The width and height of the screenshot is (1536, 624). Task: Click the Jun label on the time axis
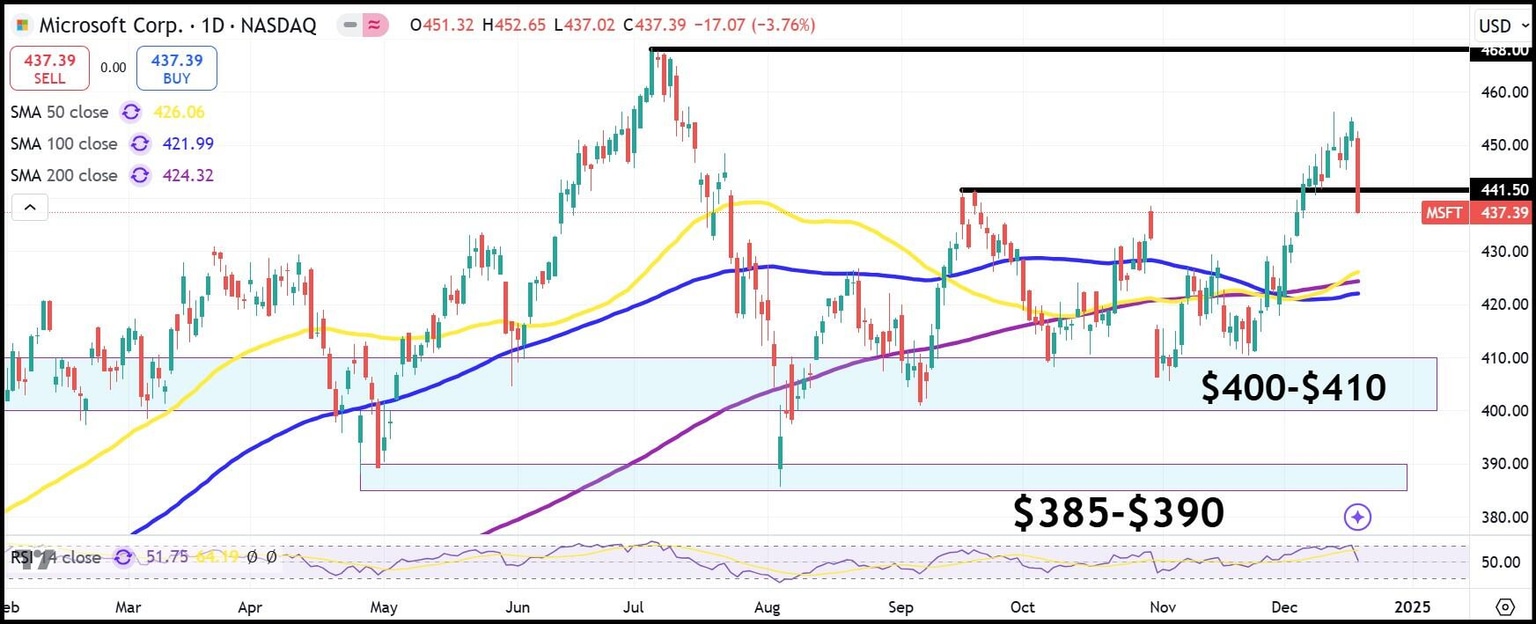point(517,607)
